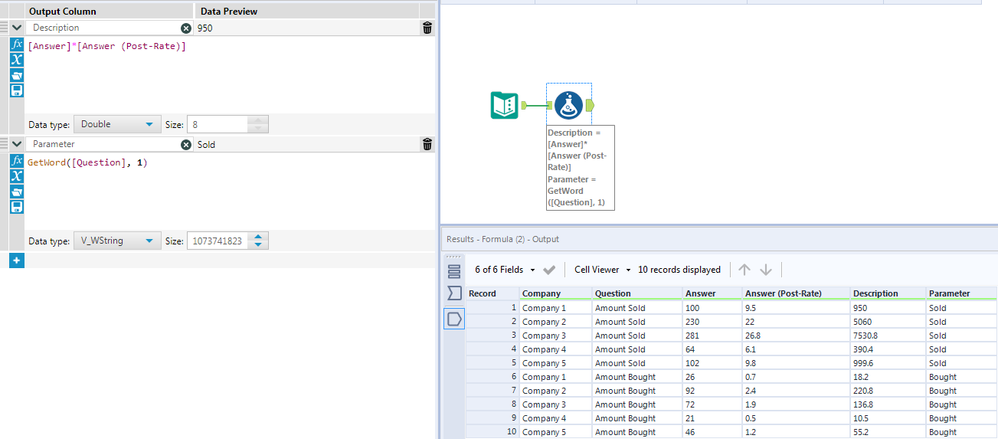The height and width of the screenshot is (439, 998).
Task: Click the cell with value 7530.8
Action: click(x=888, y=335)
